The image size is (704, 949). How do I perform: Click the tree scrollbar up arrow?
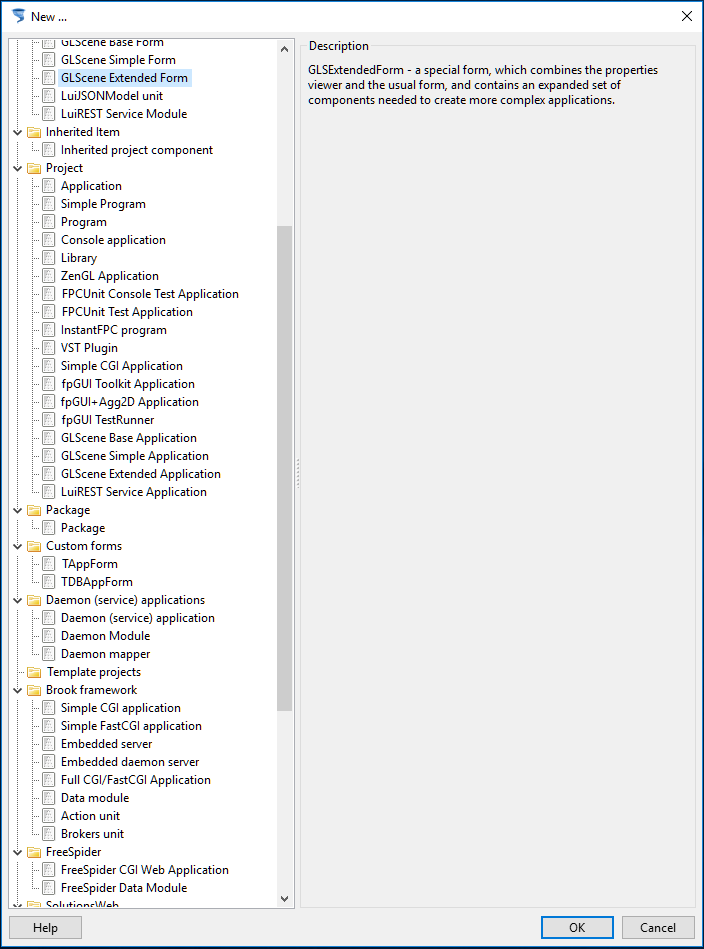pos(285,49)
